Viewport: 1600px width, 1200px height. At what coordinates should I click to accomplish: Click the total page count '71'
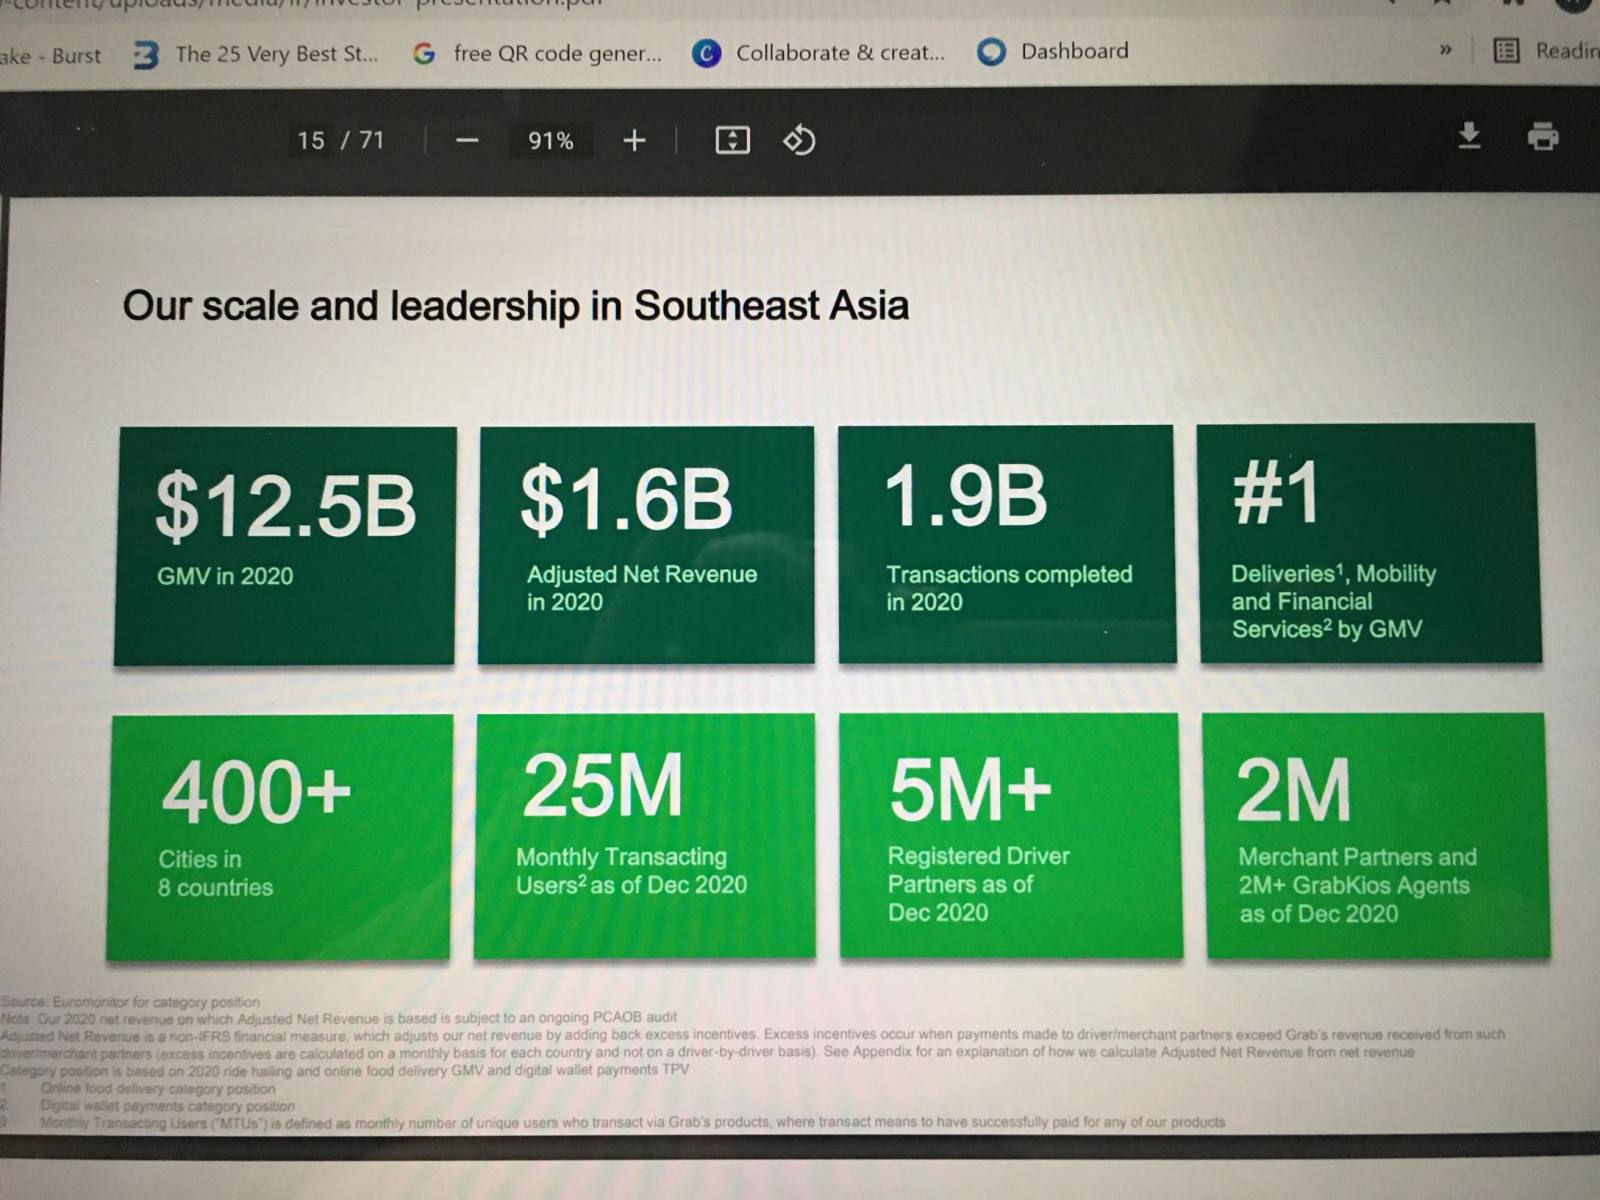click(x=372, y=140)
